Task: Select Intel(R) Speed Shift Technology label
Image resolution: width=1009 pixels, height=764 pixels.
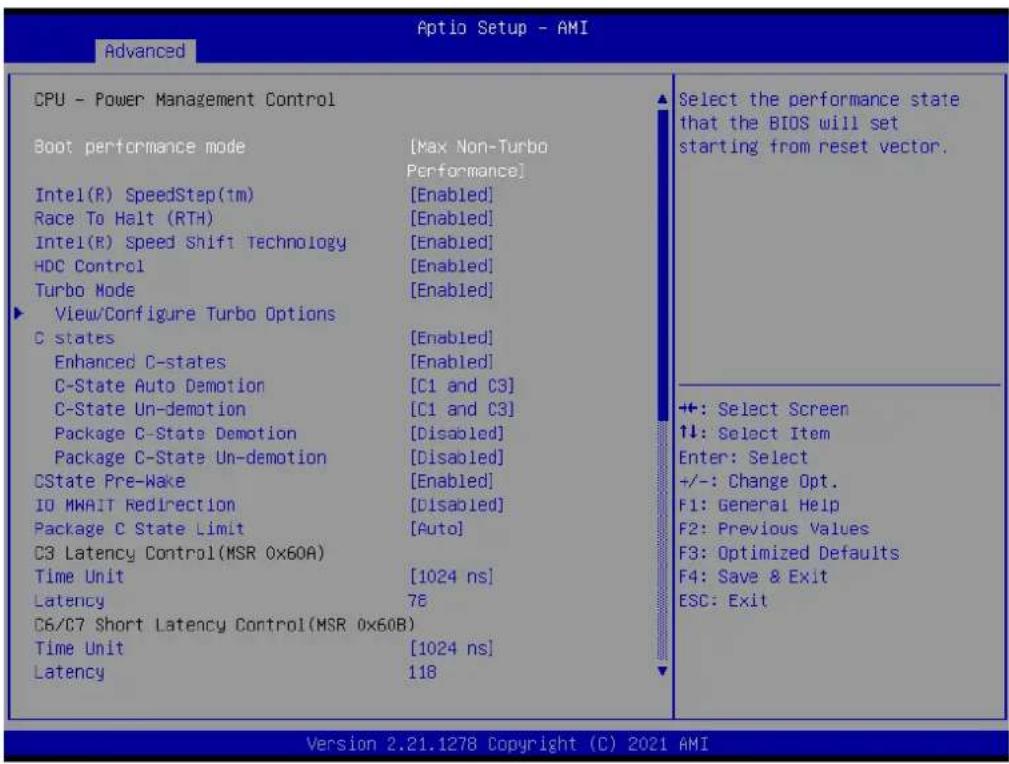Action: 190,242
